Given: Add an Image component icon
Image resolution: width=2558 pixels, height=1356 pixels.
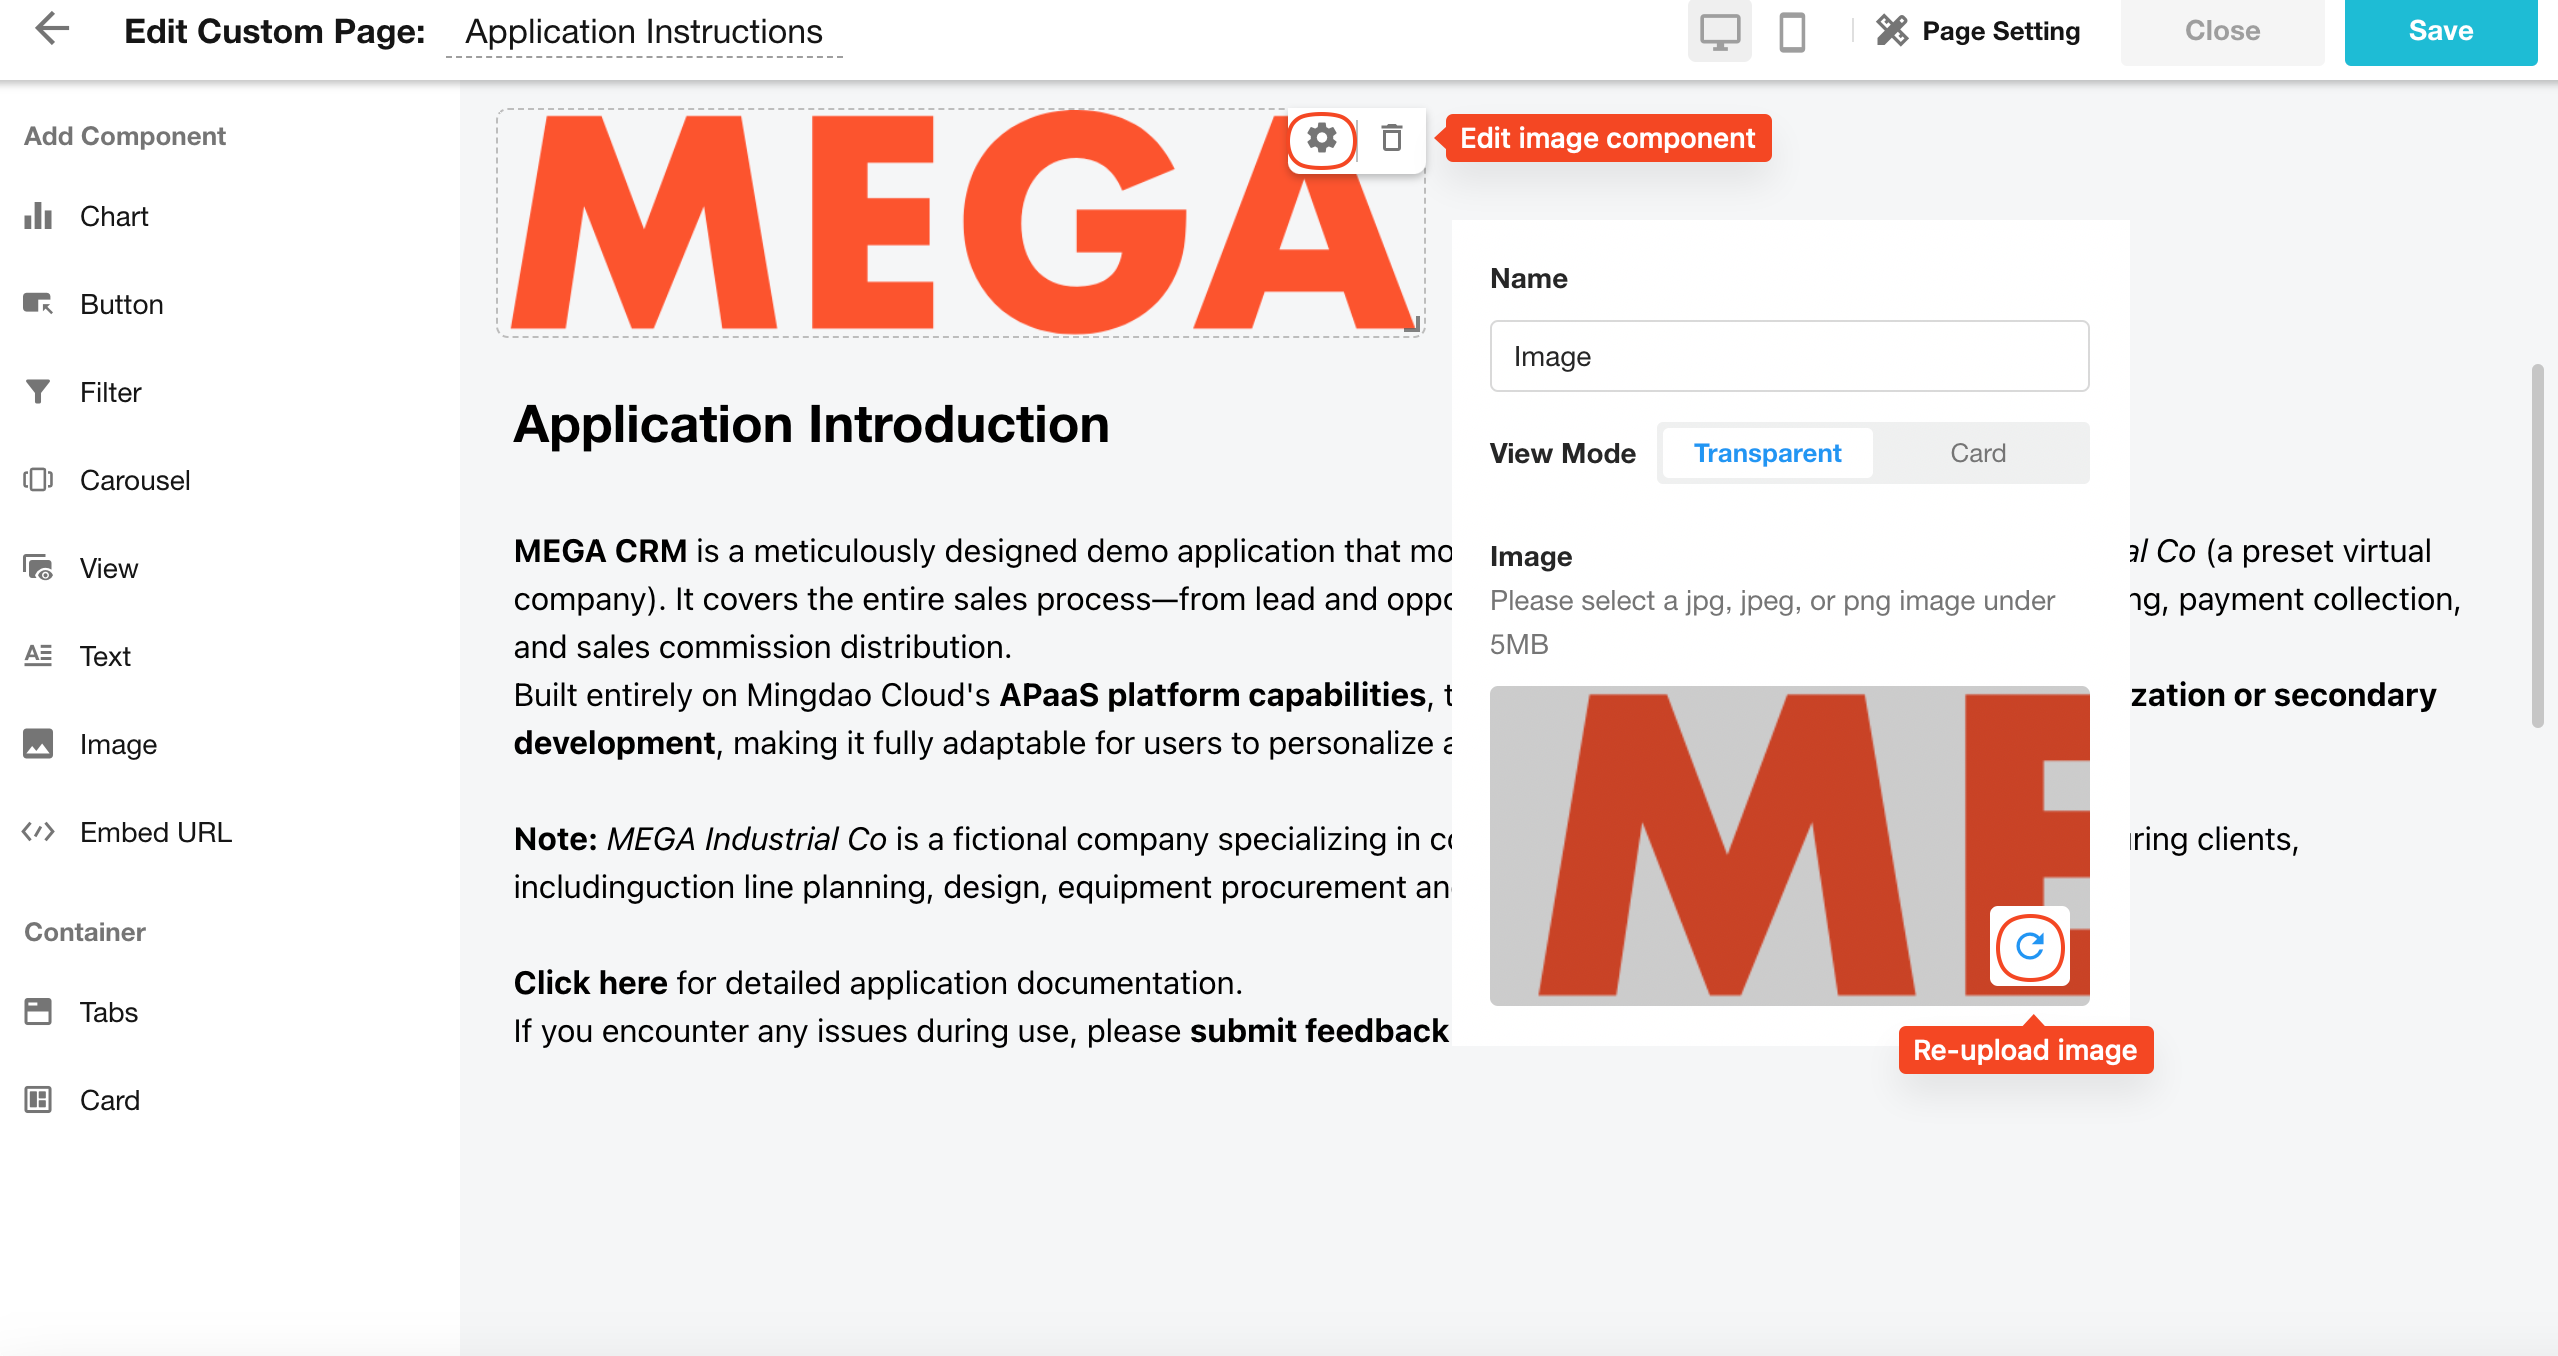Looking at the screenshot, I should pos(38,744).
